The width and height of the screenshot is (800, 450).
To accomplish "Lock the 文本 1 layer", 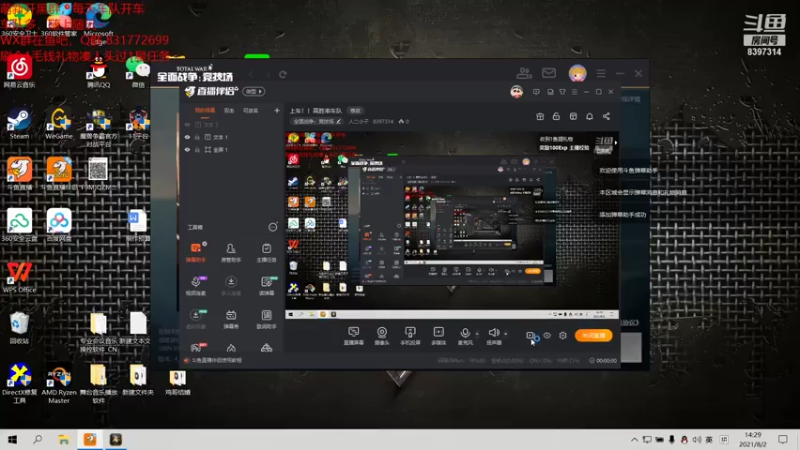I will point(197,137).
